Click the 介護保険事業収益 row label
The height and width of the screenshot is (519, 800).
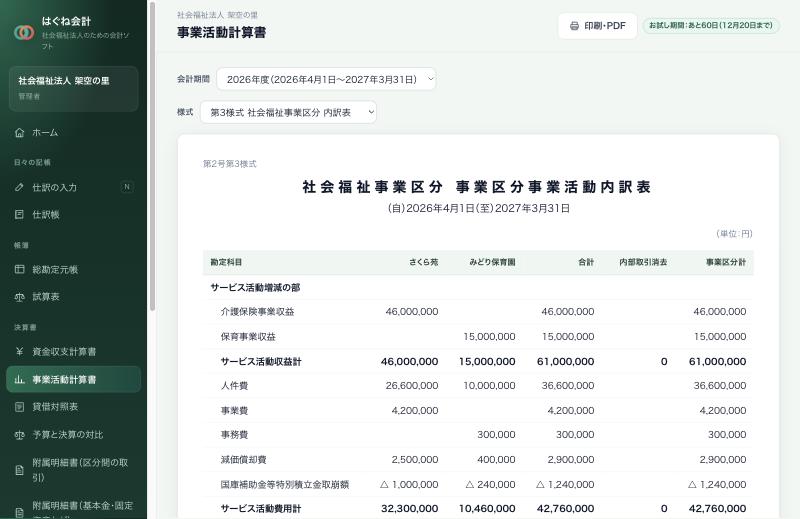257,312
